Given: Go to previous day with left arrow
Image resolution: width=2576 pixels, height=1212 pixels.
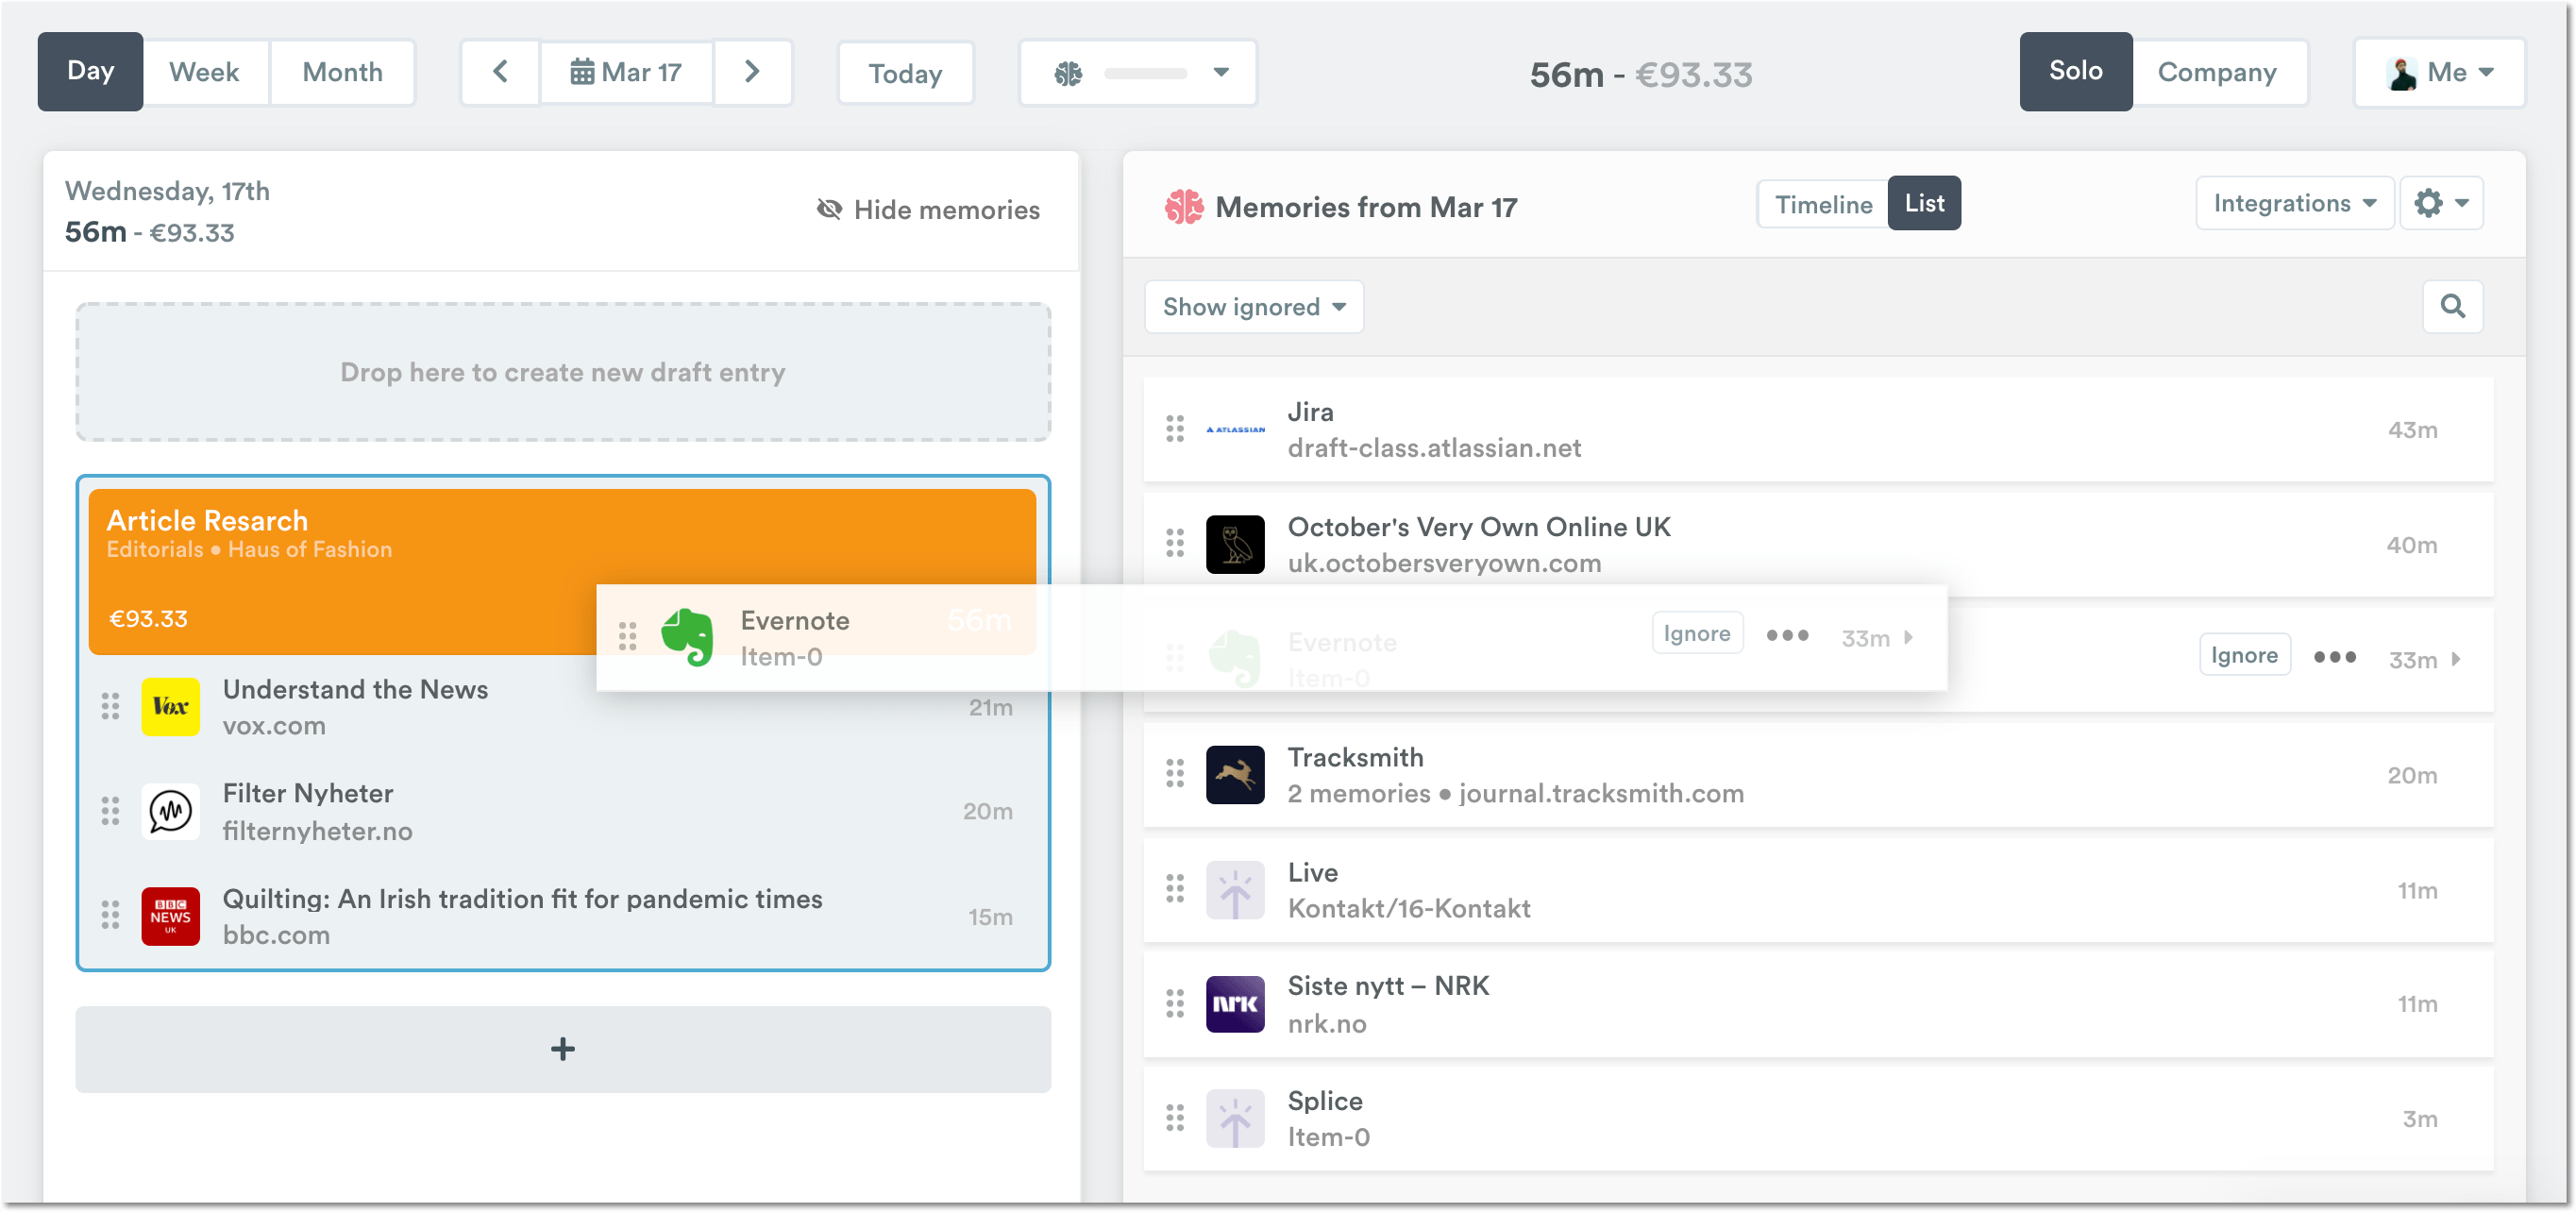Looking at the screenshot, I should click(x=500, y=72).
